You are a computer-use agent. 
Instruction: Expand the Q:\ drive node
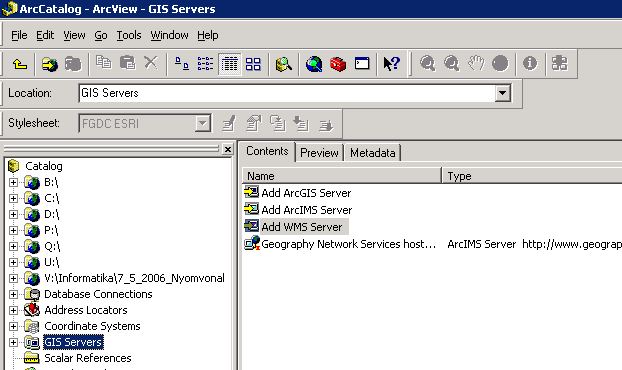click(x=13, y=246)
